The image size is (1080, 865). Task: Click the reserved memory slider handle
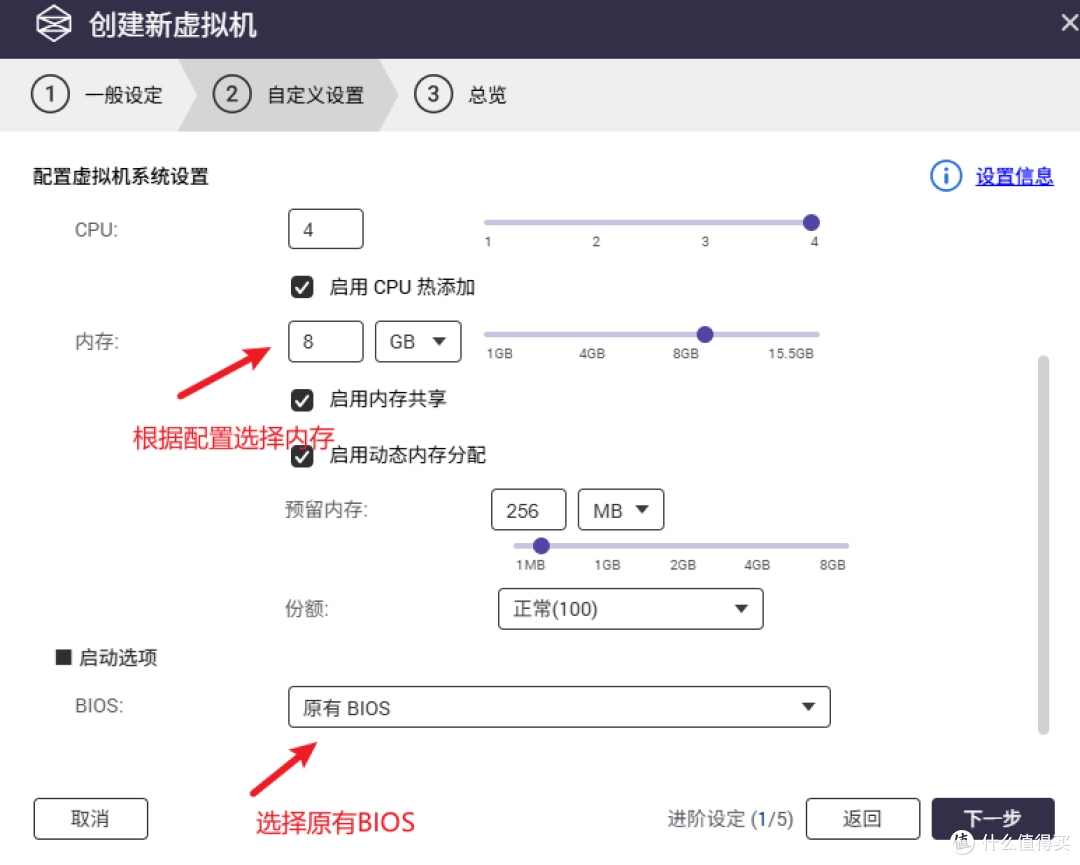click(x=541, y=545)
